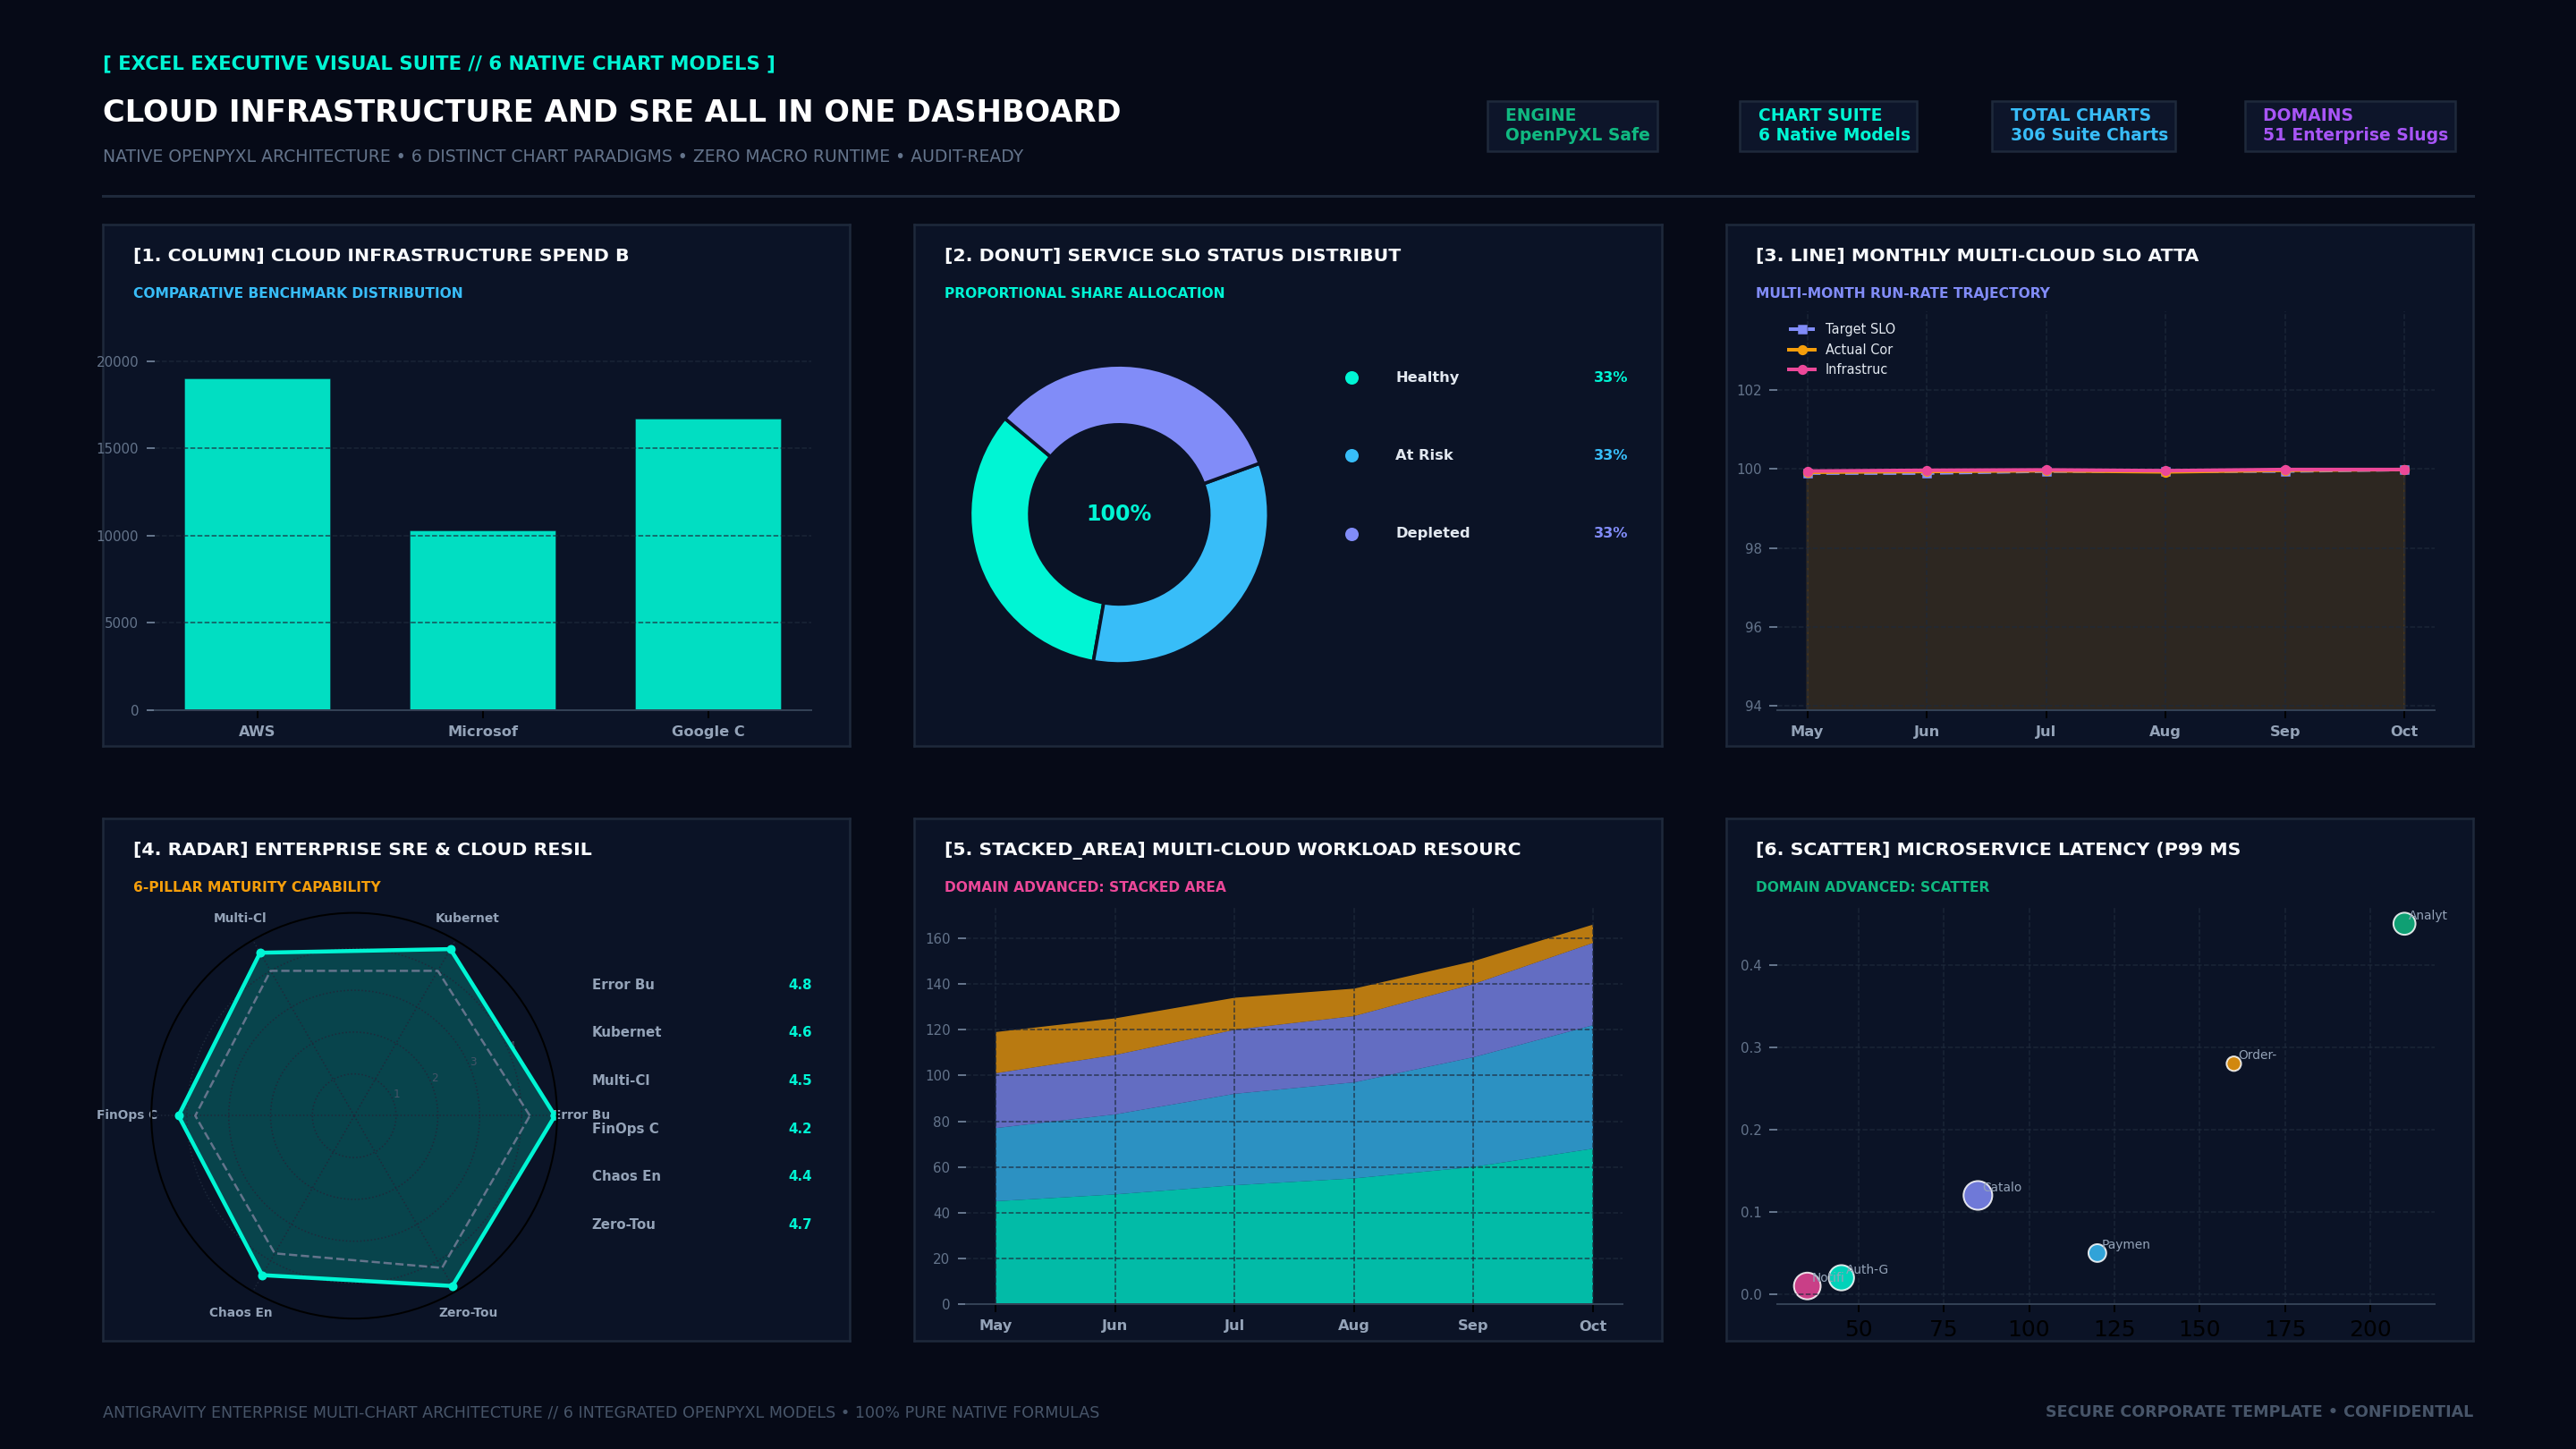This screenshot has width=2576, height=1449.
Task: Select the AWS column bar
Action: coord(257,544)
